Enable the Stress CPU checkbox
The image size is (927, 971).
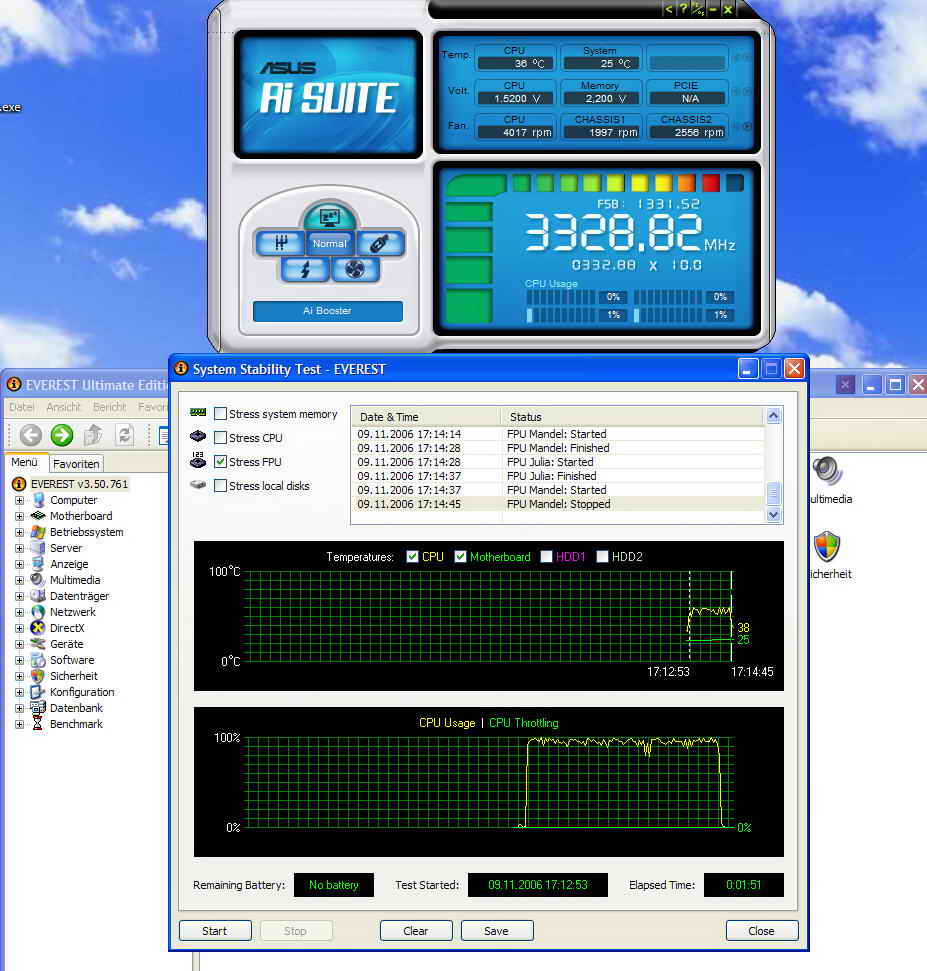click(x=220, y=437)
